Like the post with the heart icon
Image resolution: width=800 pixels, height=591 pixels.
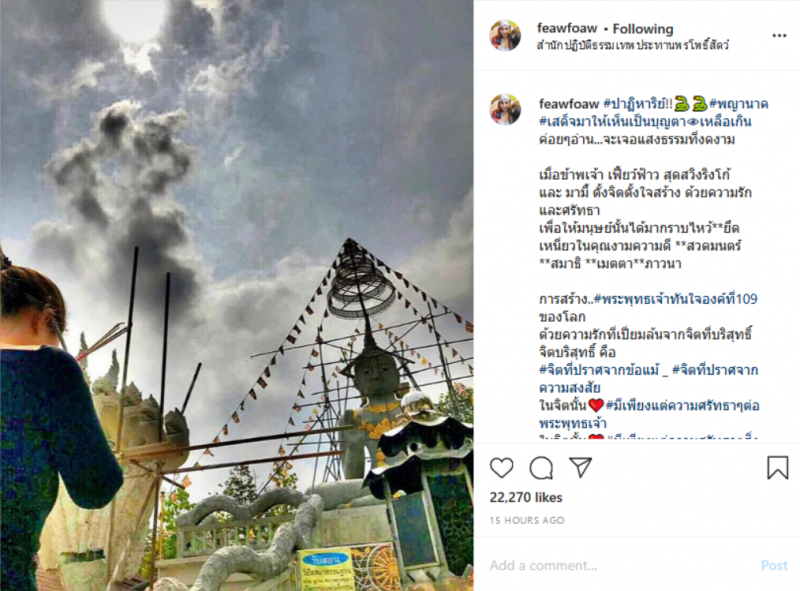coord(502,467)
